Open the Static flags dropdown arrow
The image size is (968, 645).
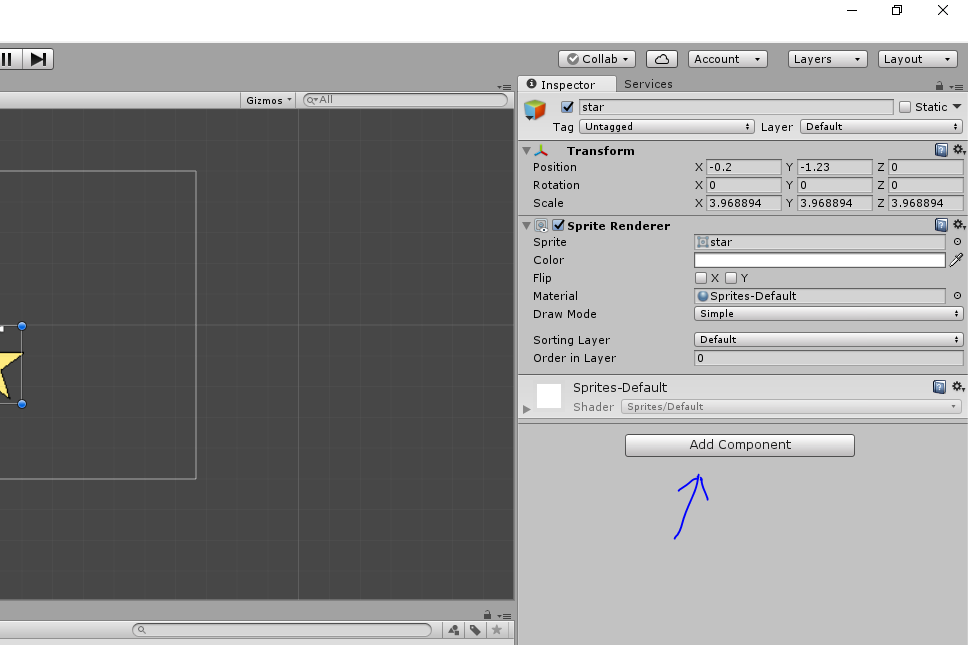pyautogui.click(x=957, y=106)
